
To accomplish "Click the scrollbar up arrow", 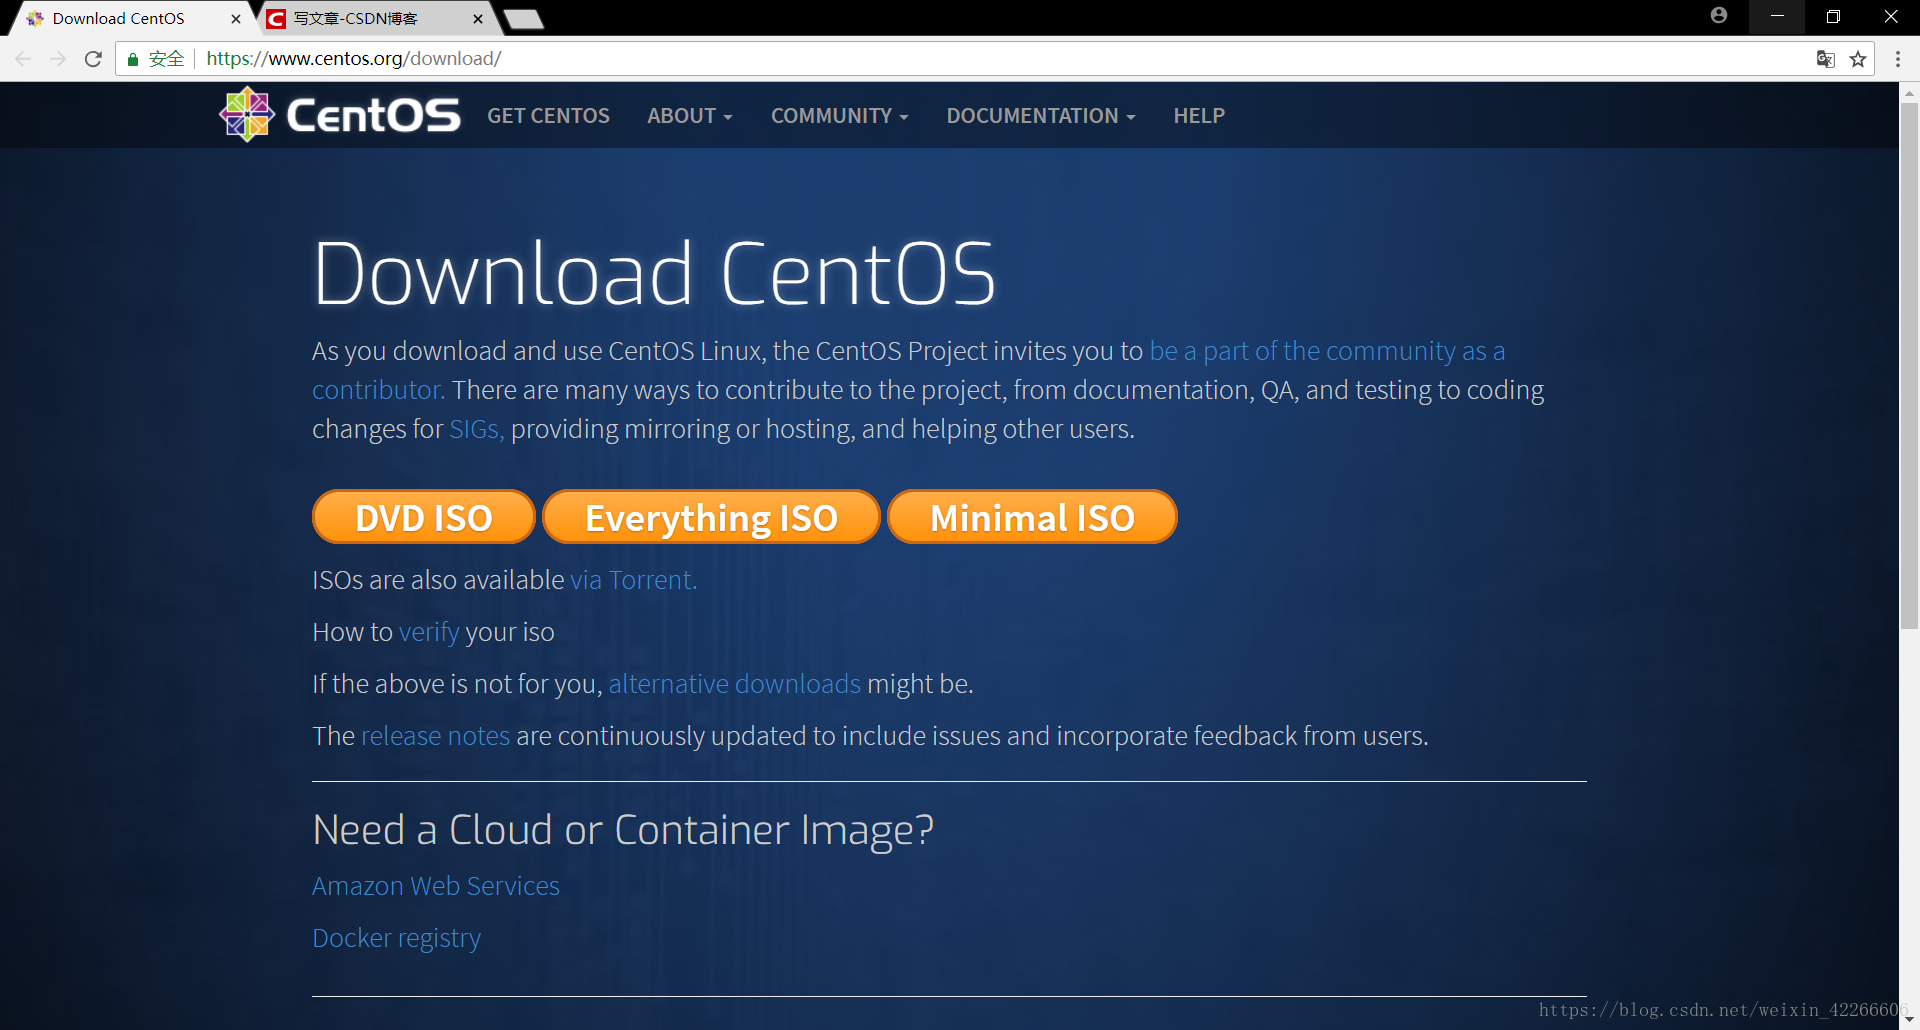I will pyautogui.click(x=1909, y=92).
